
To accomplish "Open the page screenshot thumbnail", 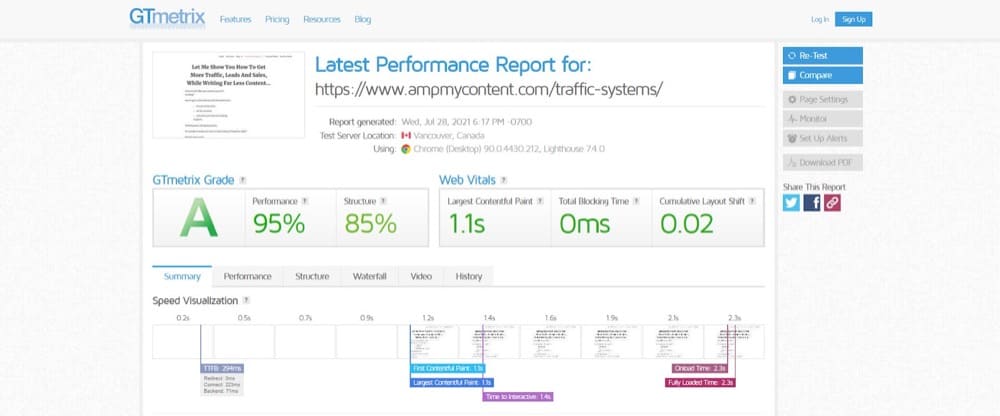I will 228,95.
